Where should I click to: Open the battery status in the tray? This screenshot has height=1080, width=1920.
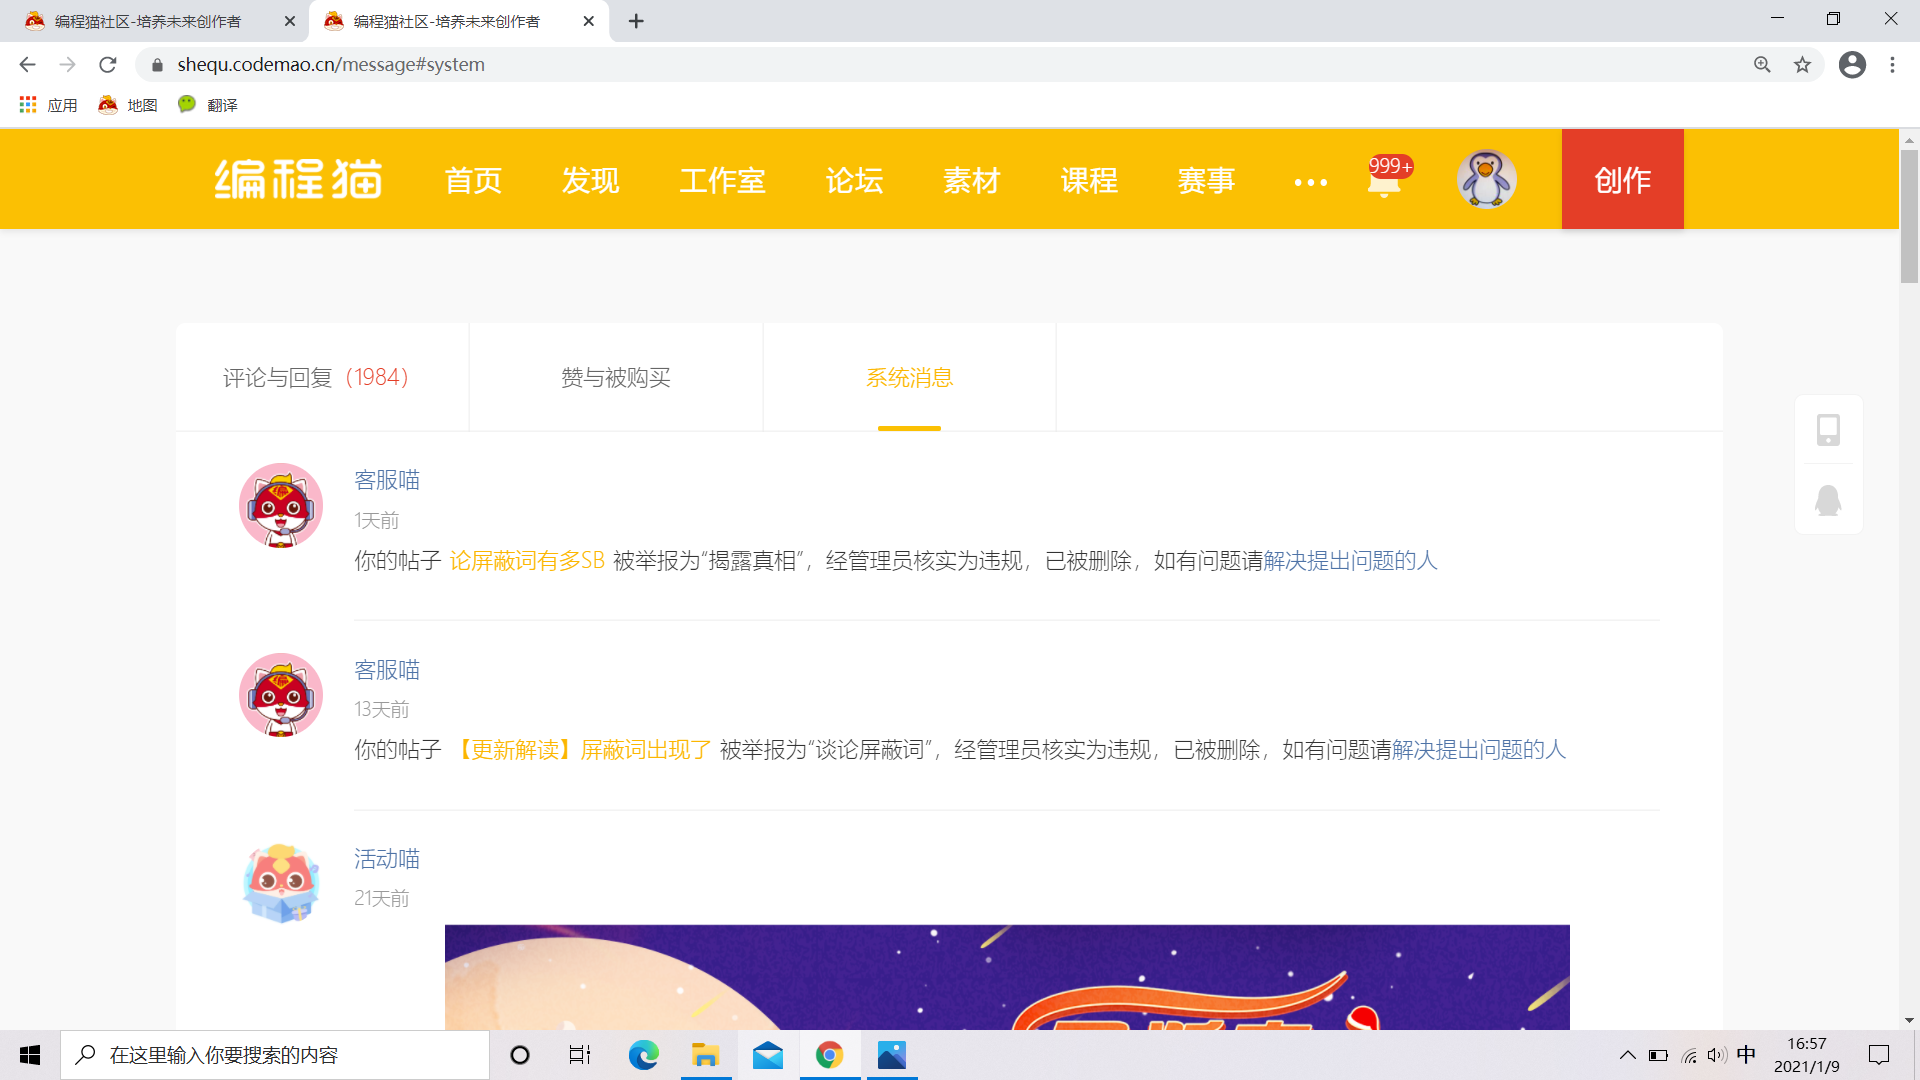click(1658, 1055)
